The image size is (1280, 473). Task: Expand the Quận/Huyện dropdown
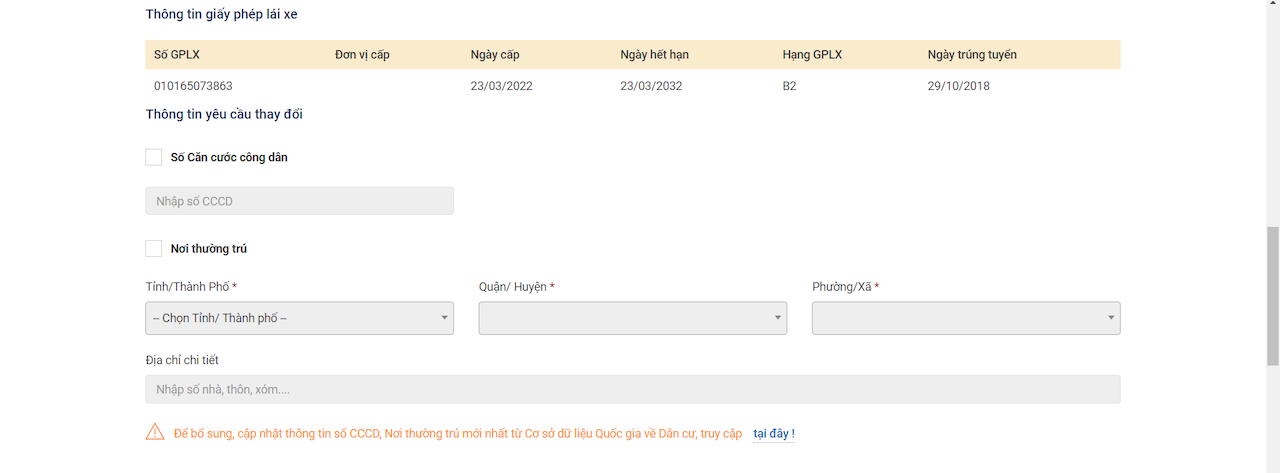click(x=632, y=318)
